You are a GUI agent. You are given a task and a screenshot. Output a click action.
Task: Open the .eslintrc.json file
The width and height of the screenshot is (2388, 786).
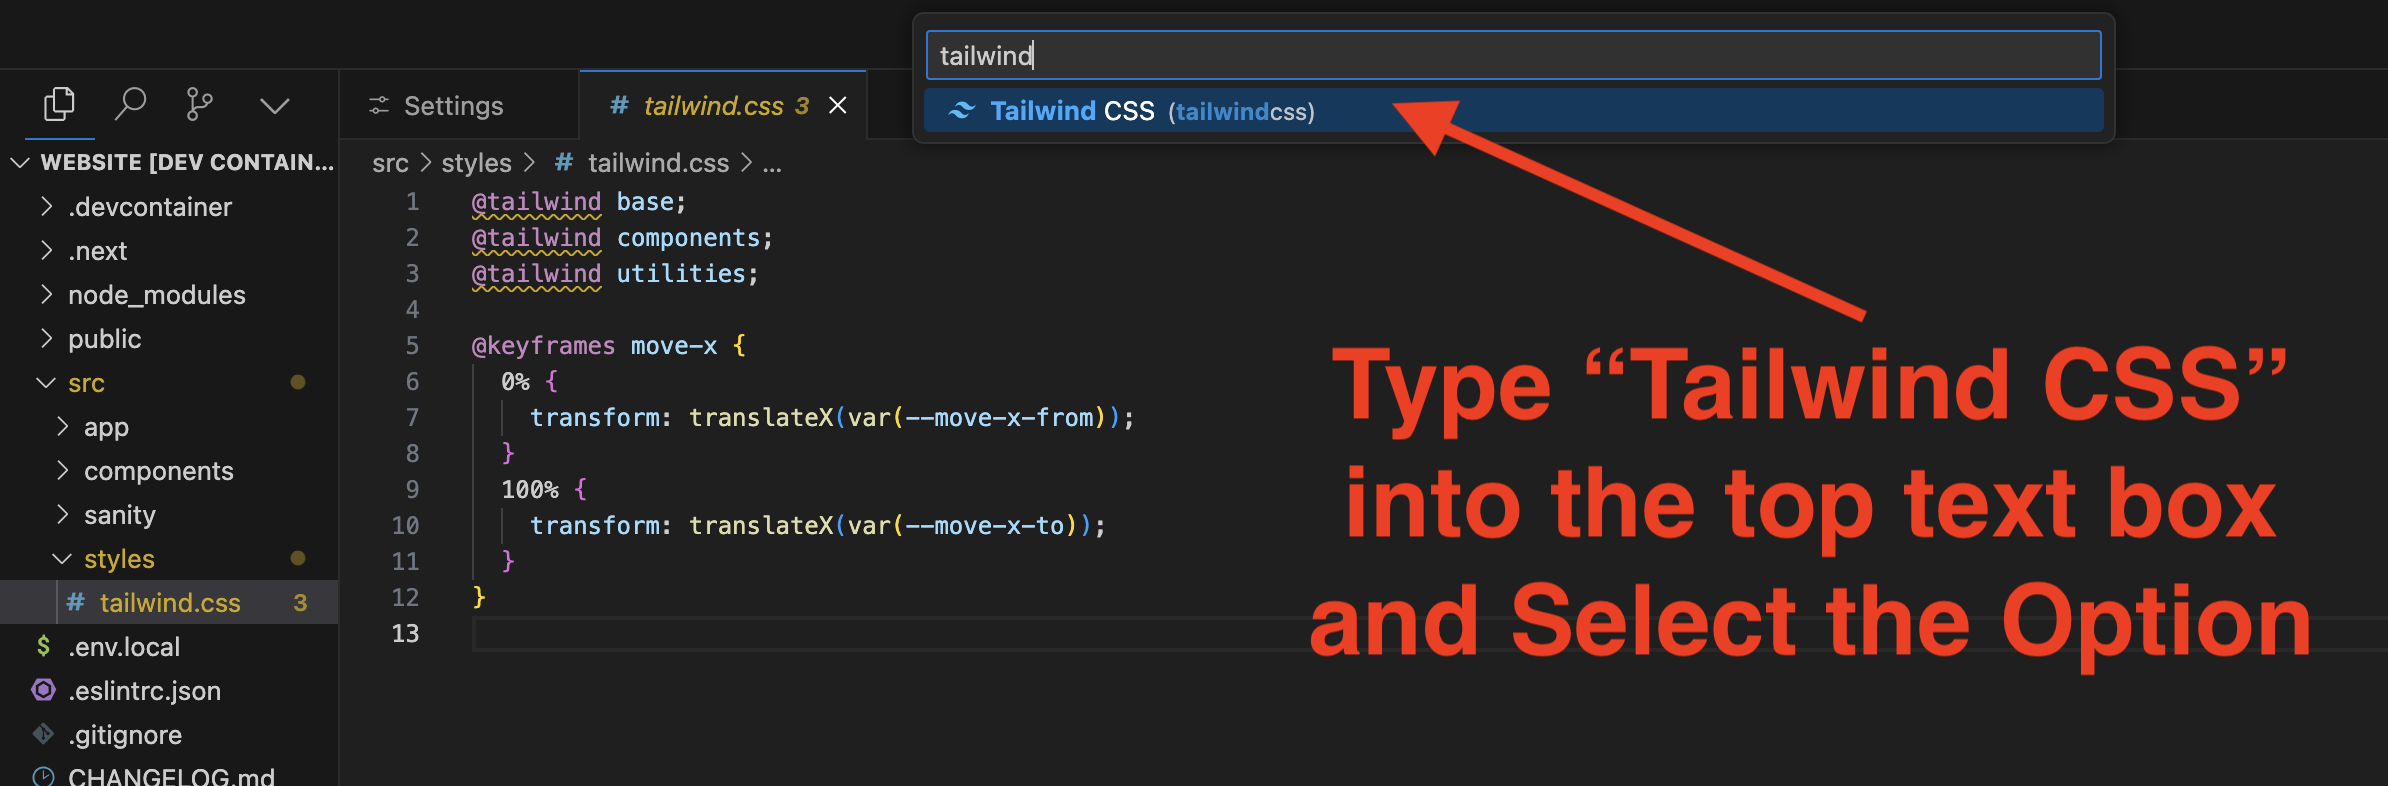(169, 690)
